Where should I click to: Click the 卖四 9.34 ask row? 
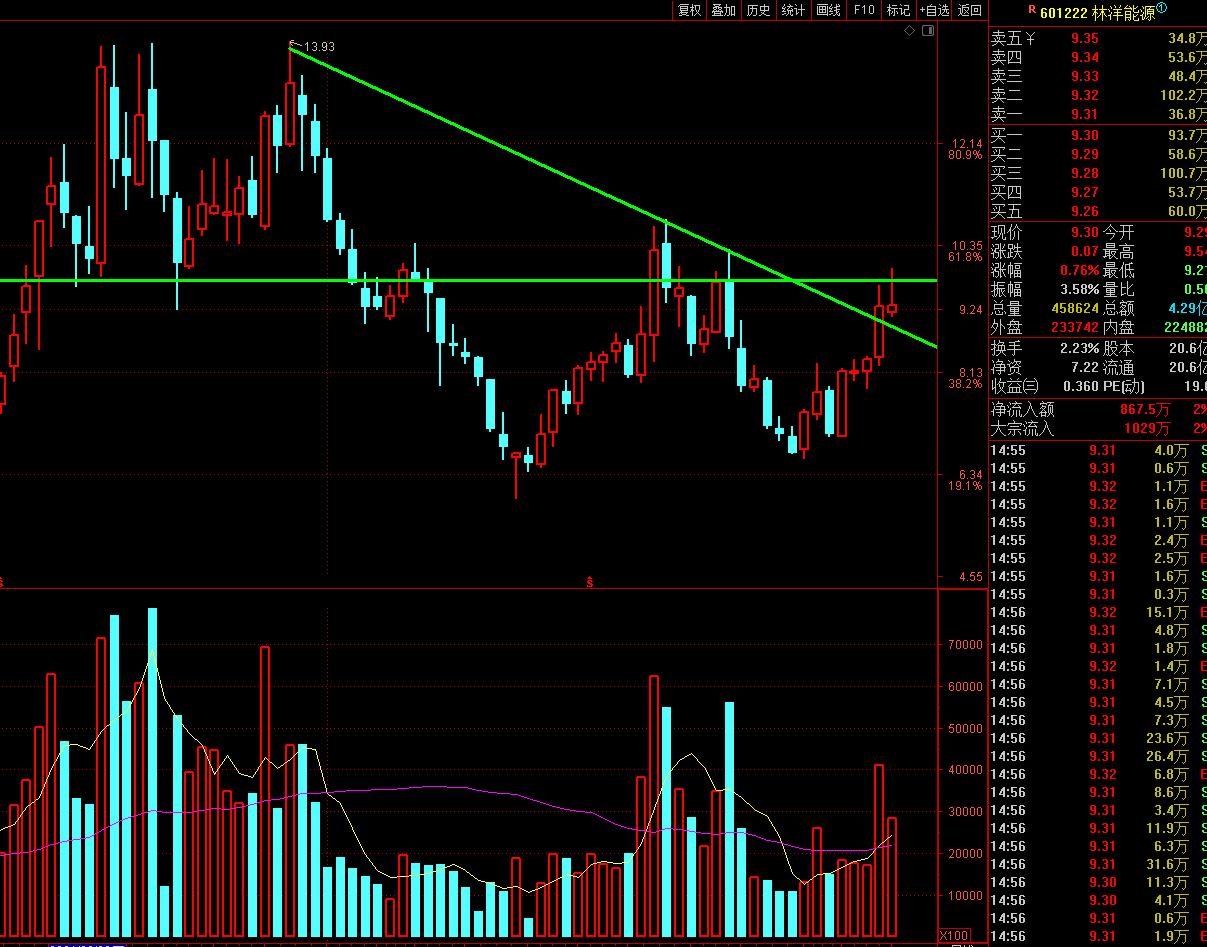pyautogui.click(x=1098, y=57)
